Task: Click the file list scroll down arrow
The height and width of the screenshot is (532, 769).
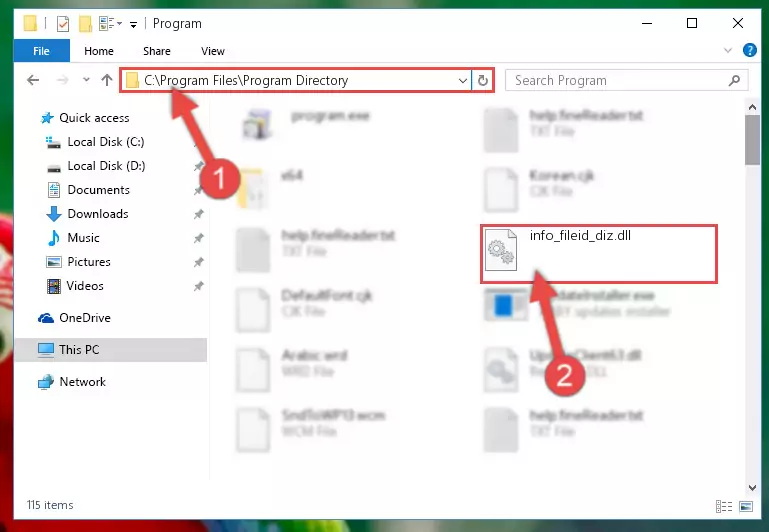Action: tap(752, 487)
